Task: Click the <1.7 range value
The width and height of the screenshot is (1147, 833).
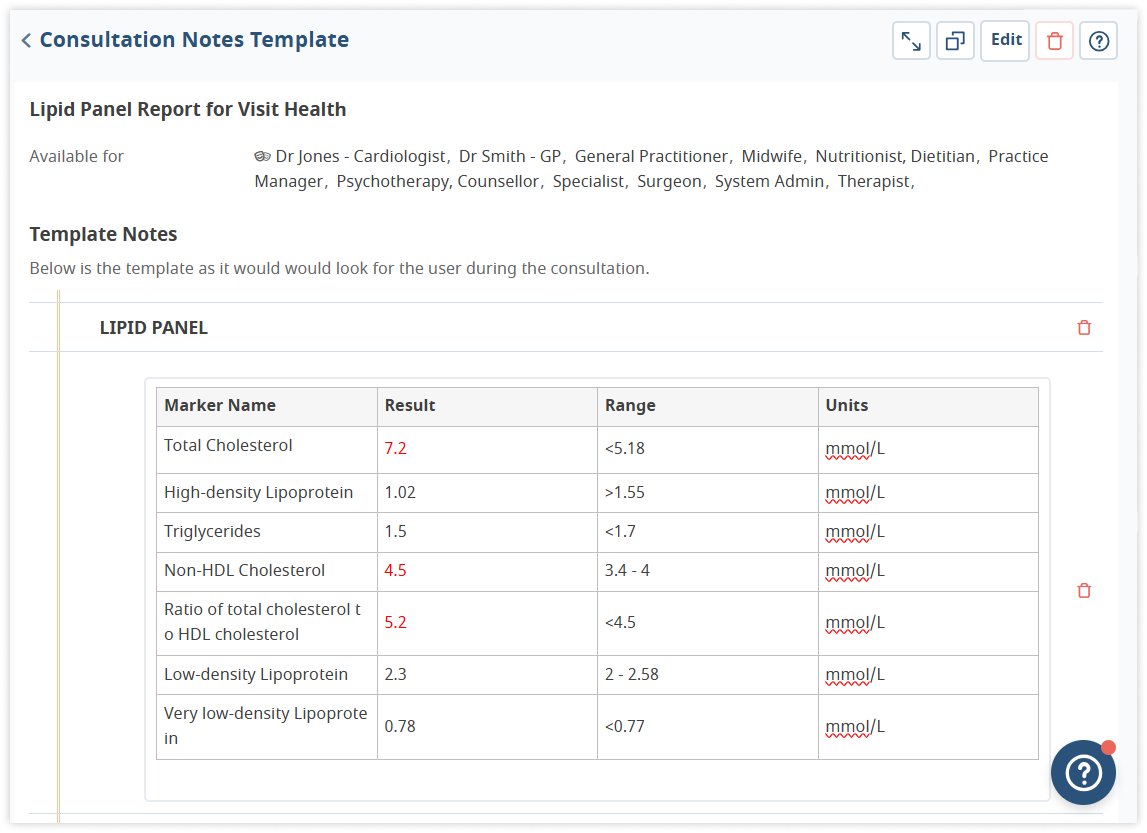Action: point(620,532)
